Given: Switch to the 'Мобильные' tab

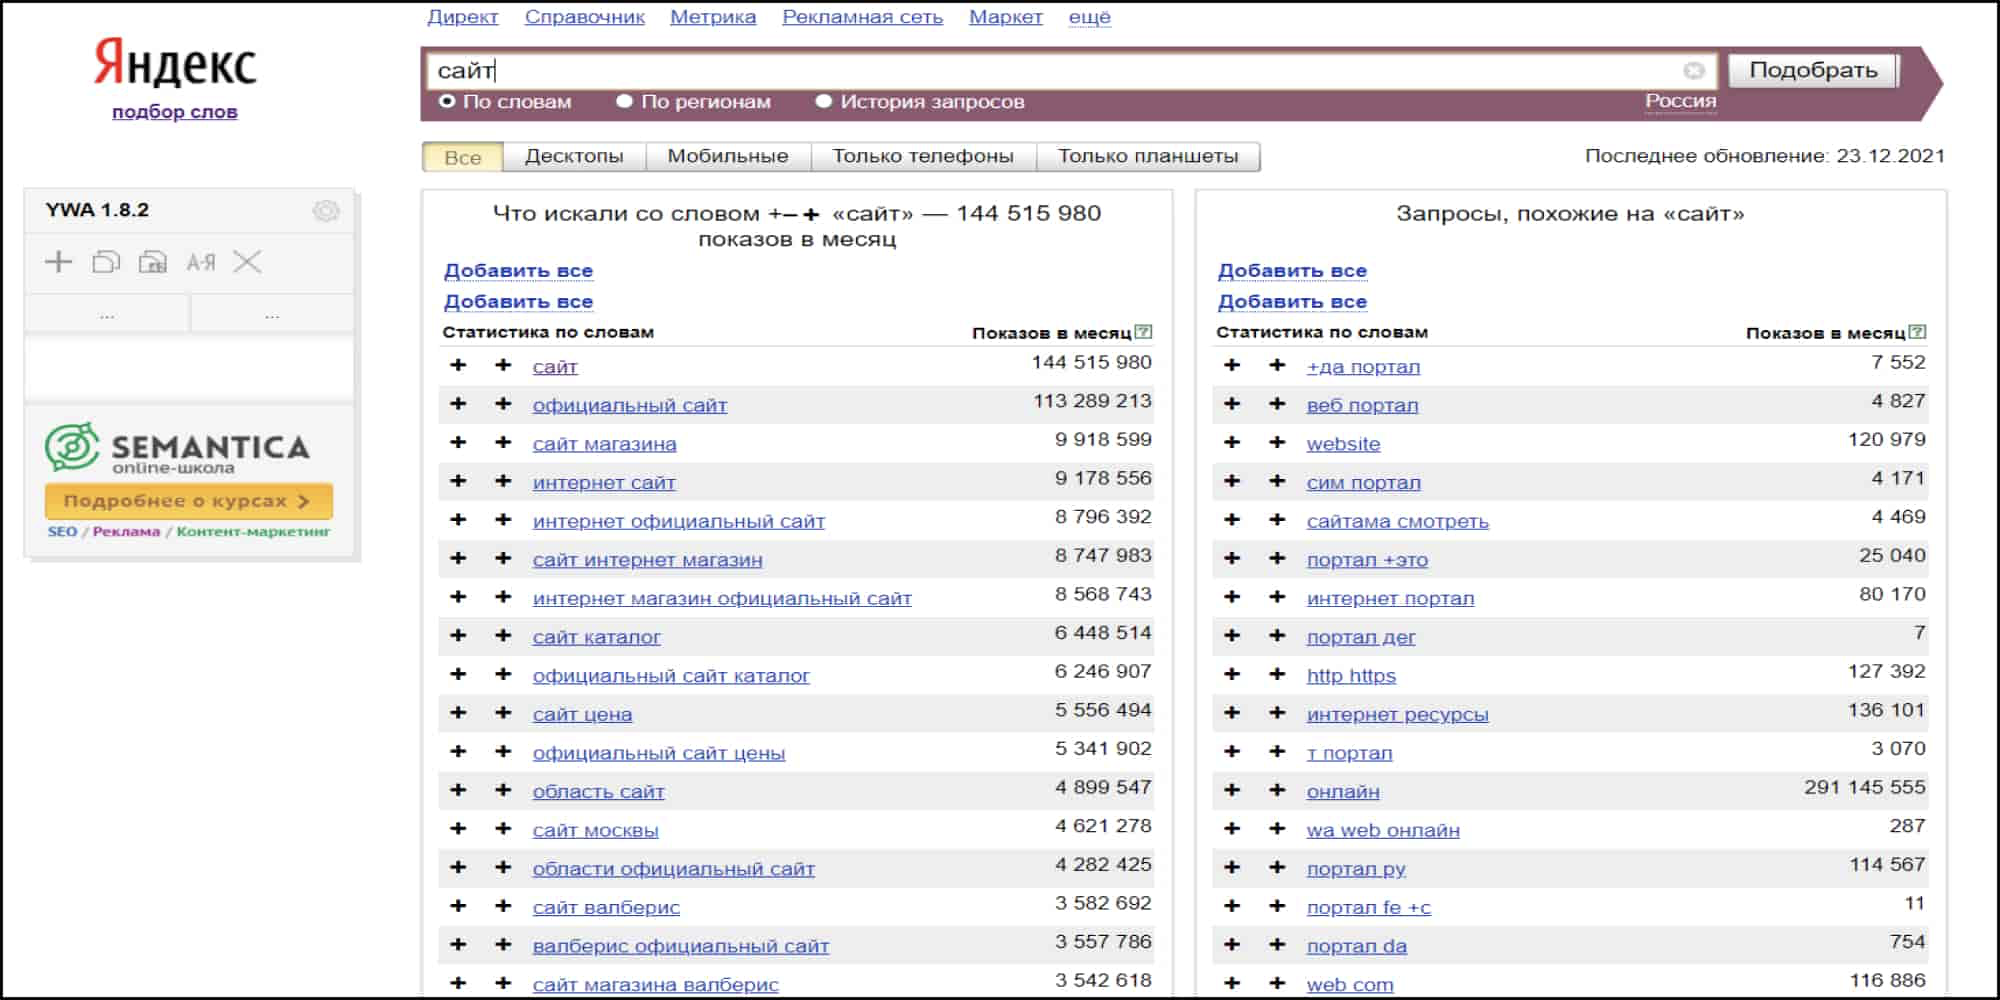Looking at the screenshot, I should (x=728, y=157).
